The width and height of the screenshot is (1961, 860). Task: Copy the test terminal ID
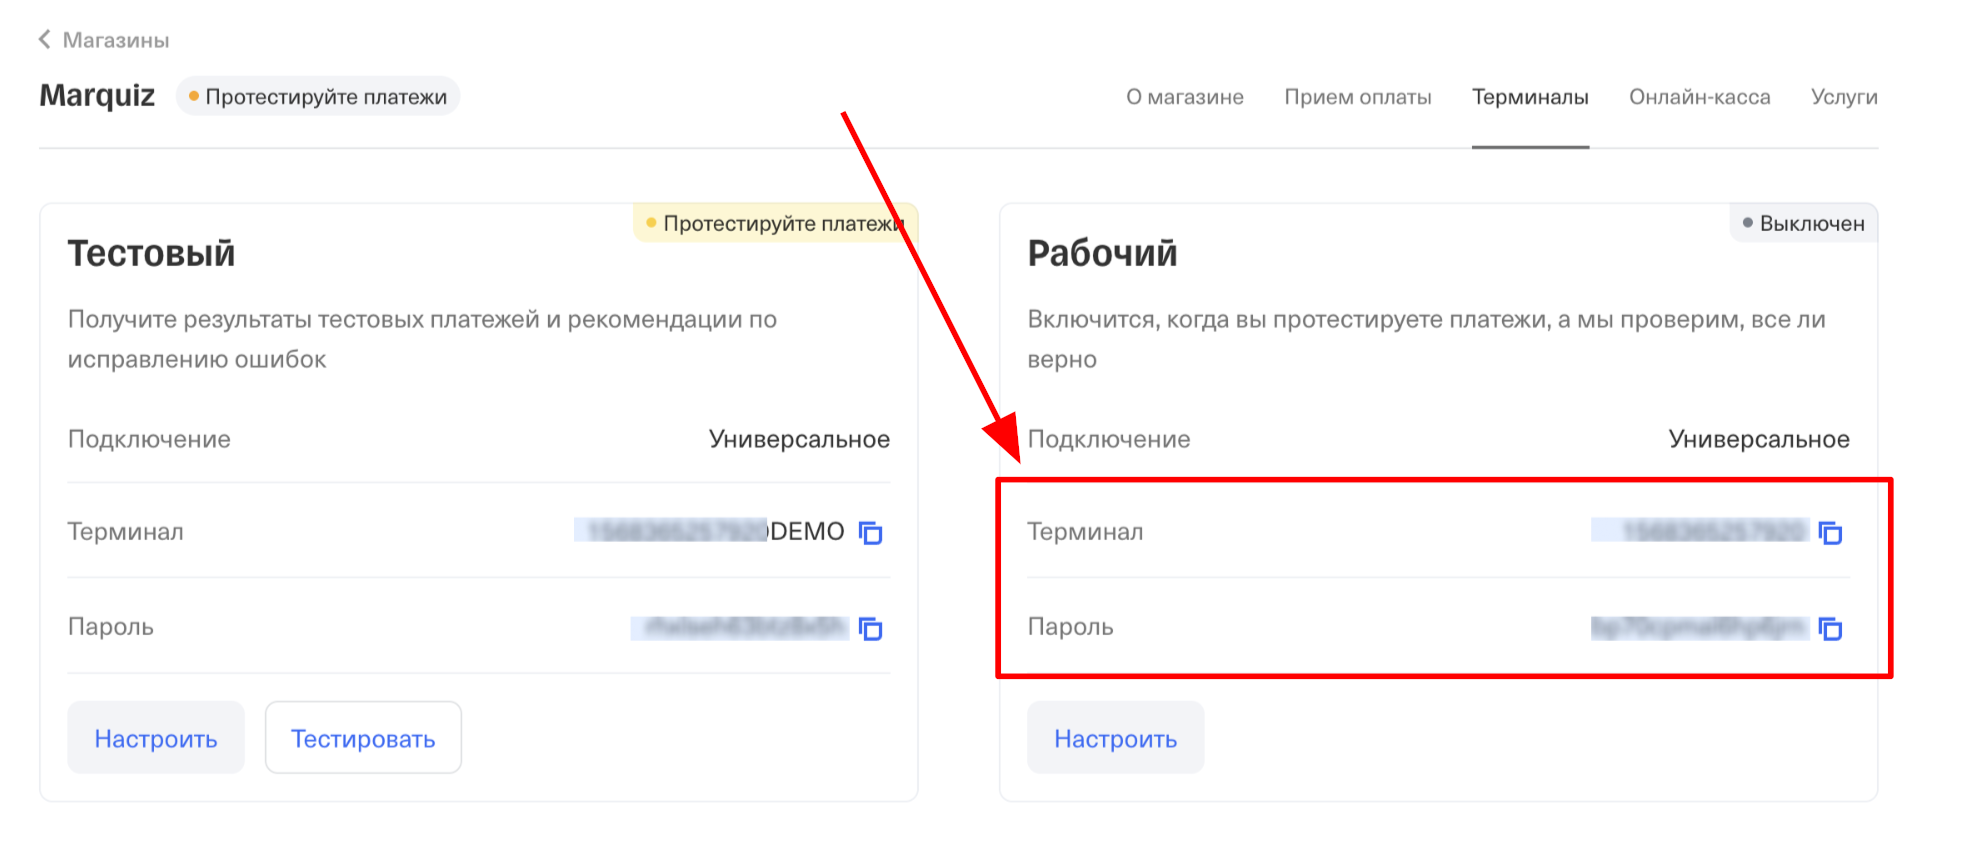[x=871, y=533]
